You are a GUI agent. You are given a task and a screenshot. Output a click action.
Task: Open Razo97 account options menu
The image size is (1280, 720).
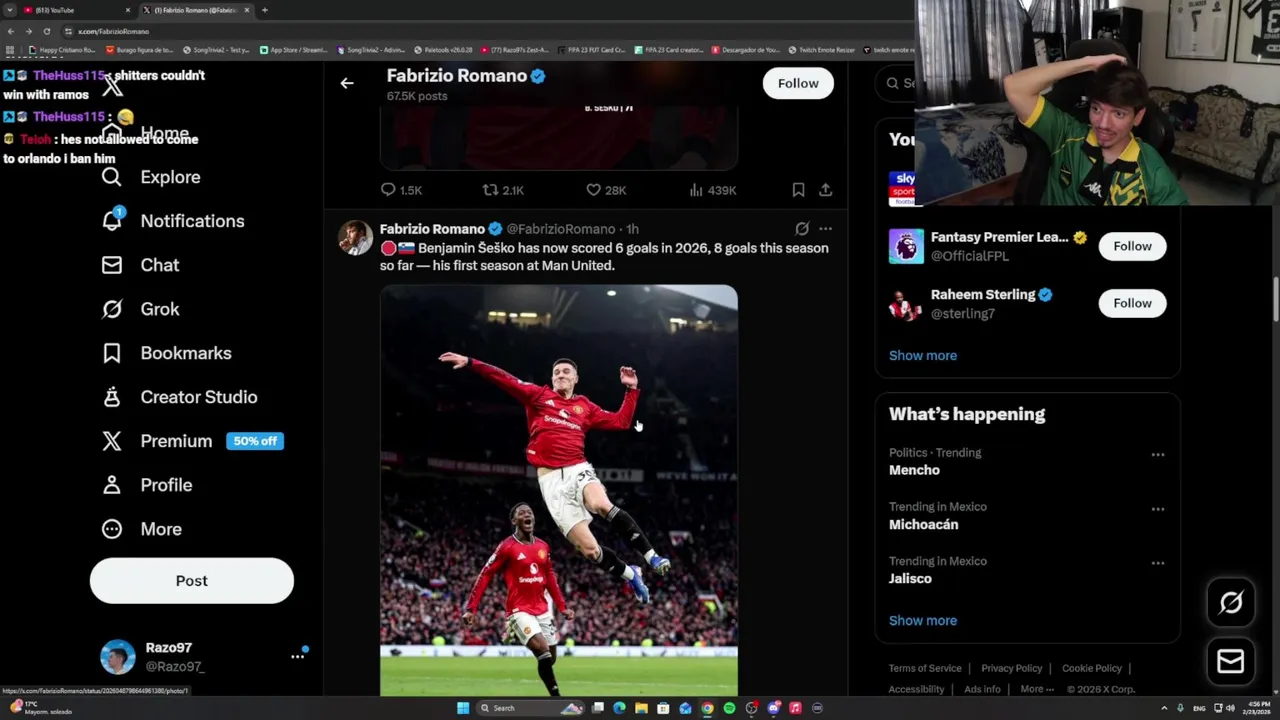coord(297,656)
